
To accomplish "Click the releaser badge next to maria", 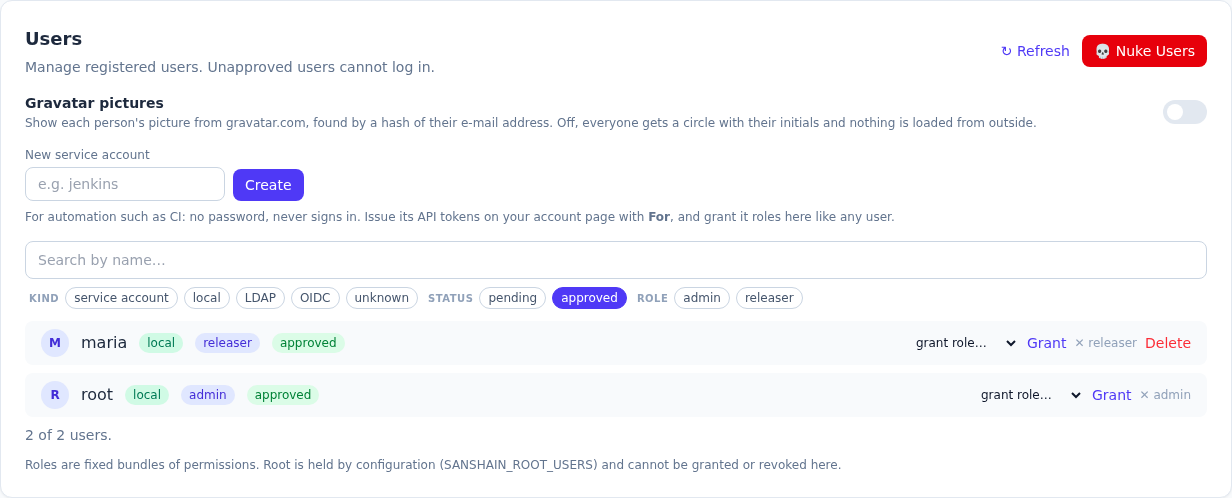I will [x=227, y=343].
